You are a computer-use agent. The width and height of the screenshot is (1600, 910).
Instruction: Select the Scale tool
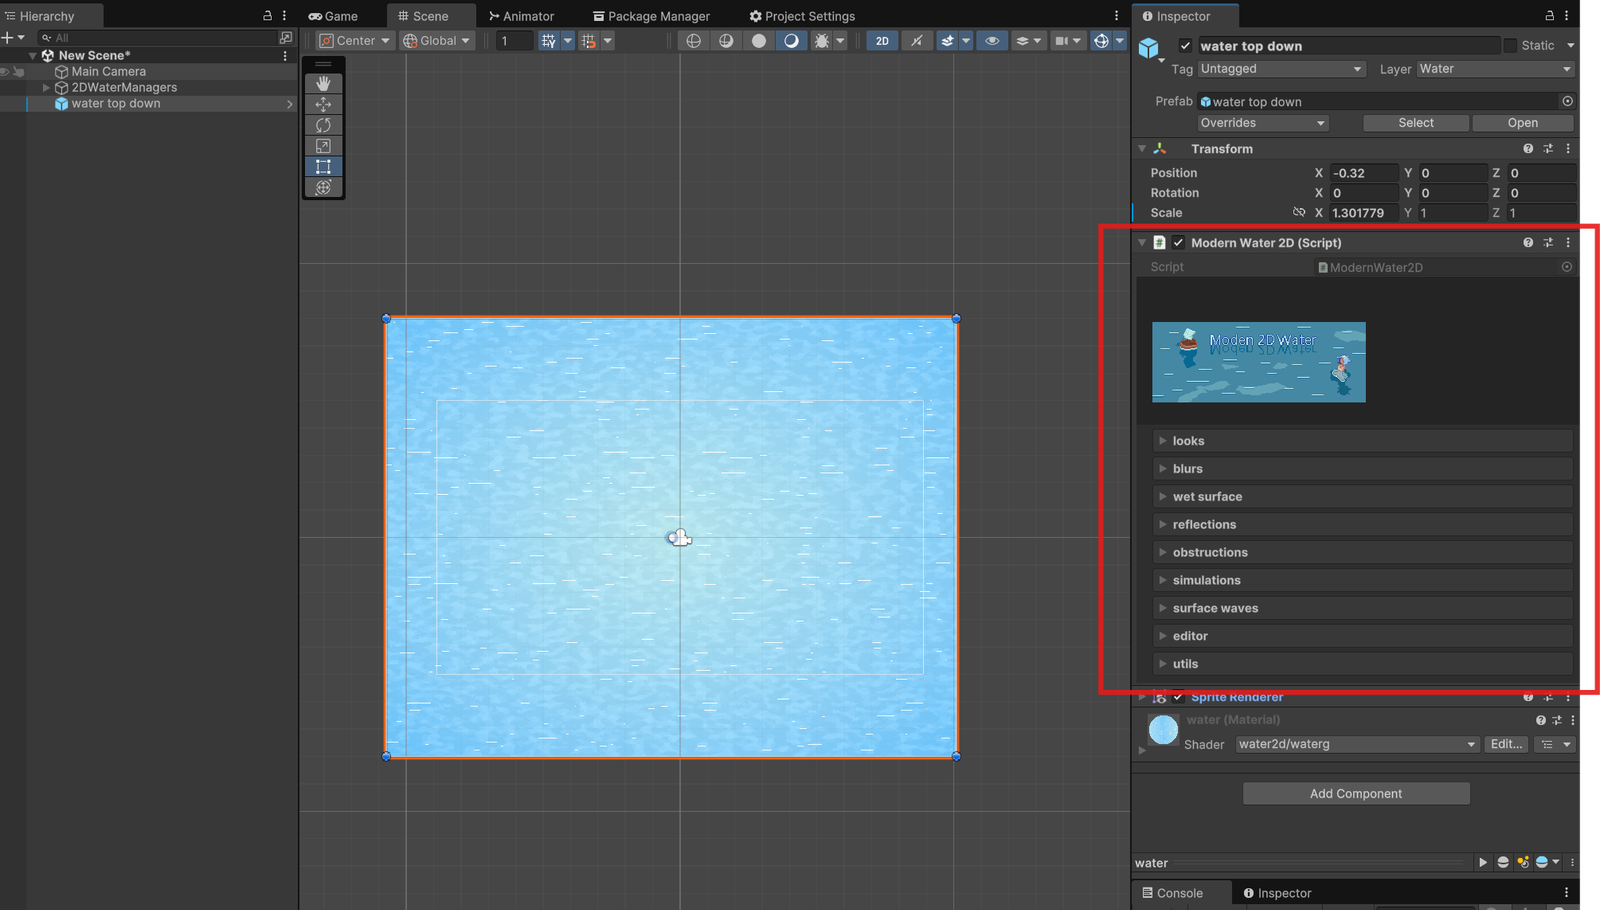pyautogui.click(x=323, y=146)
